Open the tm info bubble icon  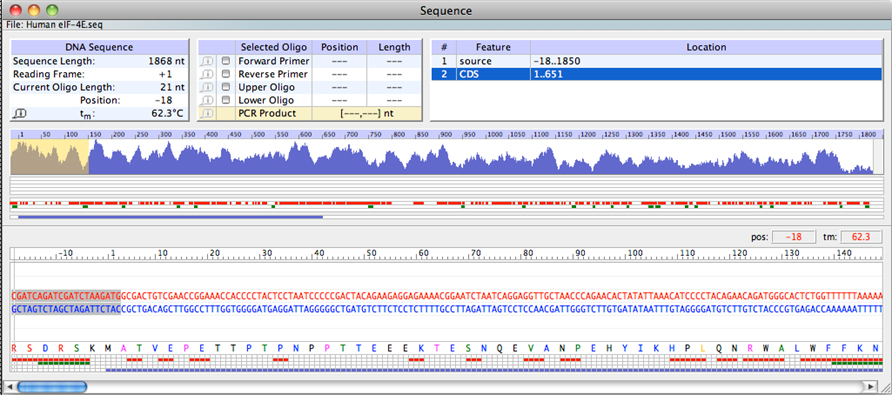tap(19, 114)
